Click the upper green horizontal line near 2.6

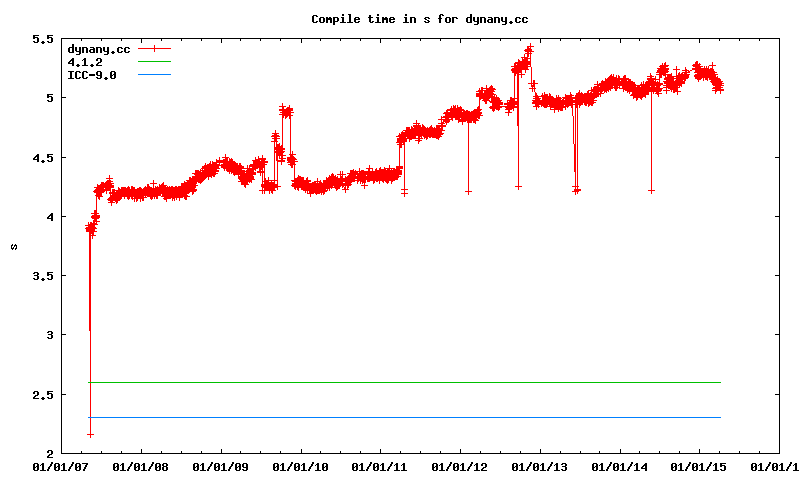click(400, 382)
